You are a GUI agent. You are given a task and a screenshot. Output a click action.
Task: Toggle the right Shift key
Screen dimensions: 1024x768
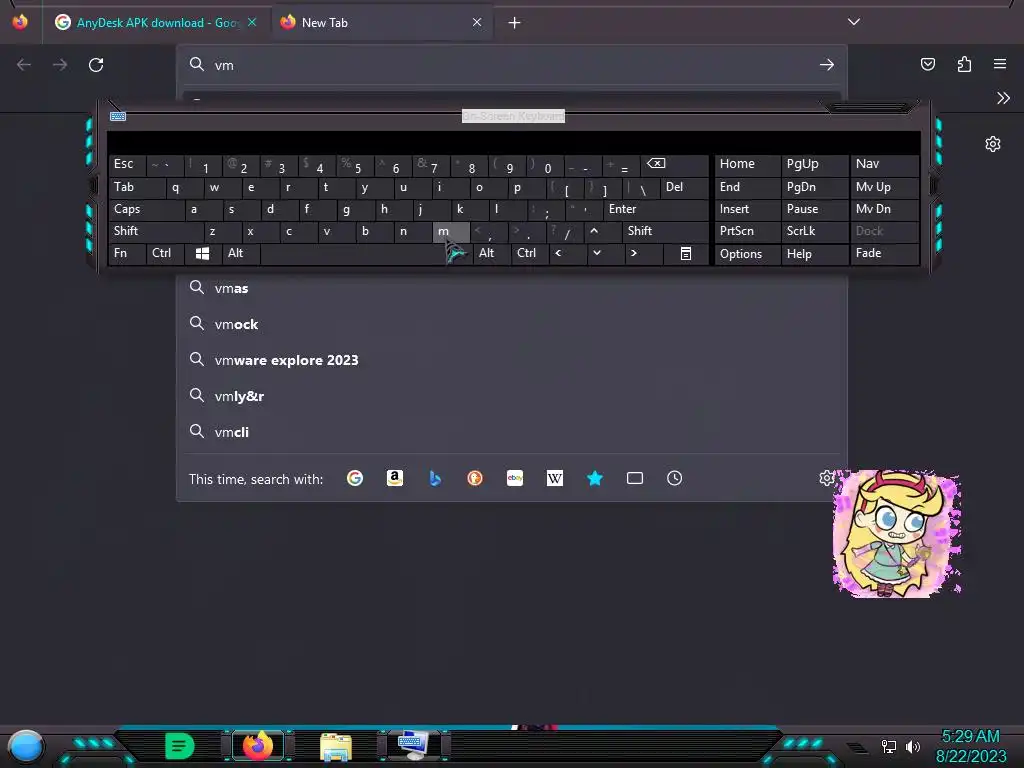664,231
